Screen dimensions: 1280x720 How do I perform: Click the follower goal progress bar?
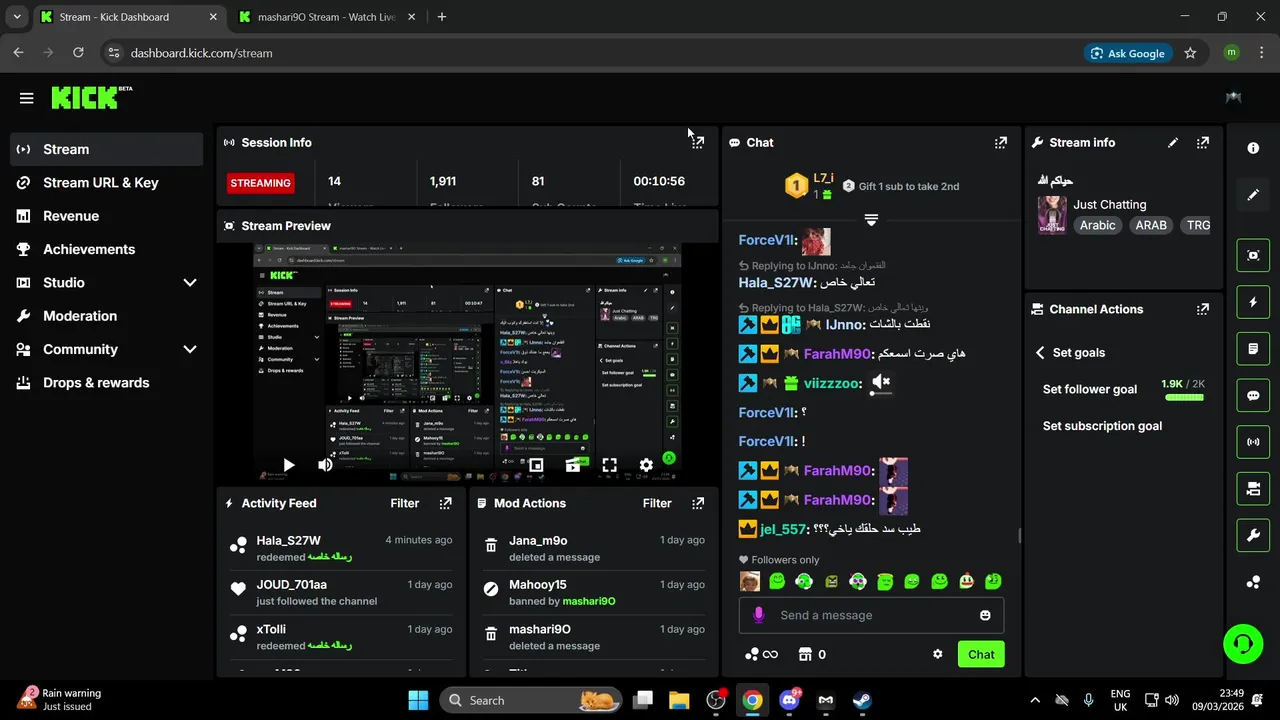tap(1184, 397)
